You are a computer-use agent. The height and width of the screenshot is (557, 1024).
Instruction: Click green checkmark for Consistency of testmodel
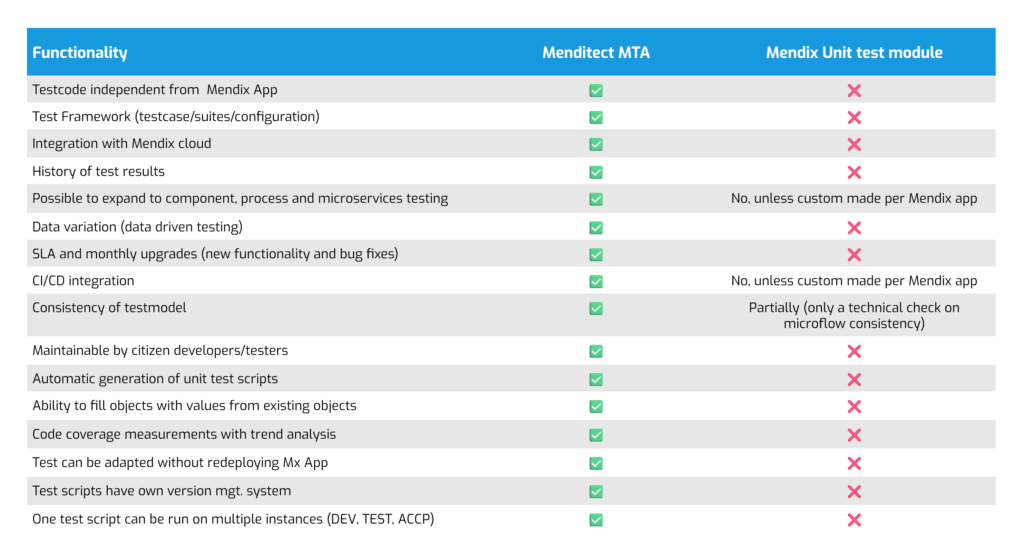pyautogui.click(x=596, y=308)
